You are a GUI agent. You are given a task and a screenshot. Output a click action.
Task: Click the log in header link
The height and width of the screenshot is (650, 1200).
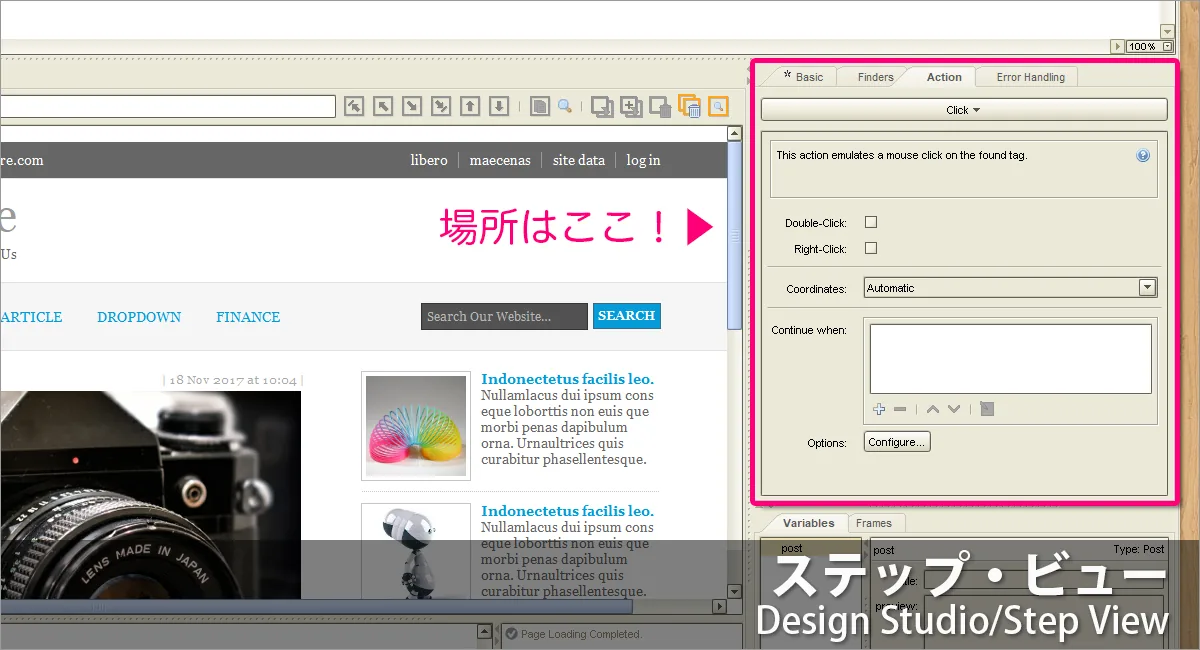[x=643, y=160]
